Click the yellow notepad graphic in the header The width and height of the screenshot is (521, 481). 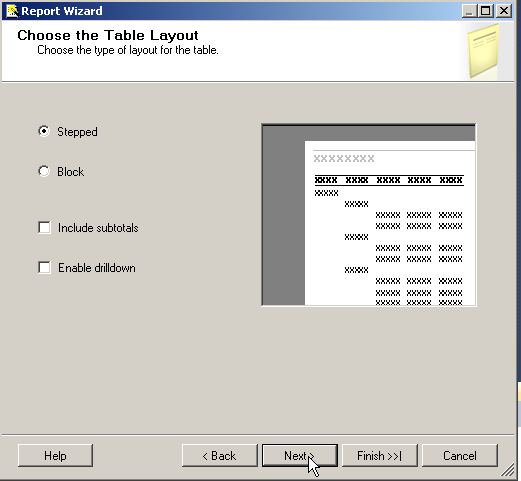click(x=483, y=51)
